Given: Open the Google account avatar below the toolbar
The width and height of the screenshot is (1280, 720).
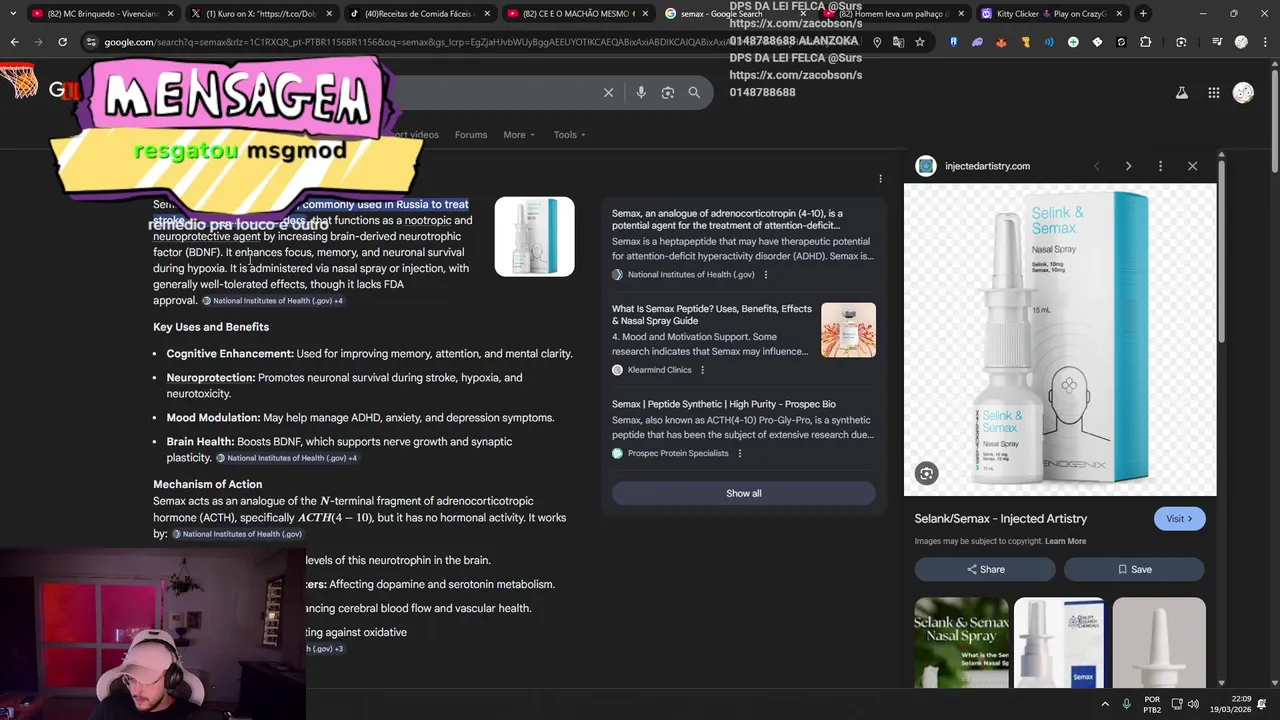Looking at the screenshot, I should 1243,92.
